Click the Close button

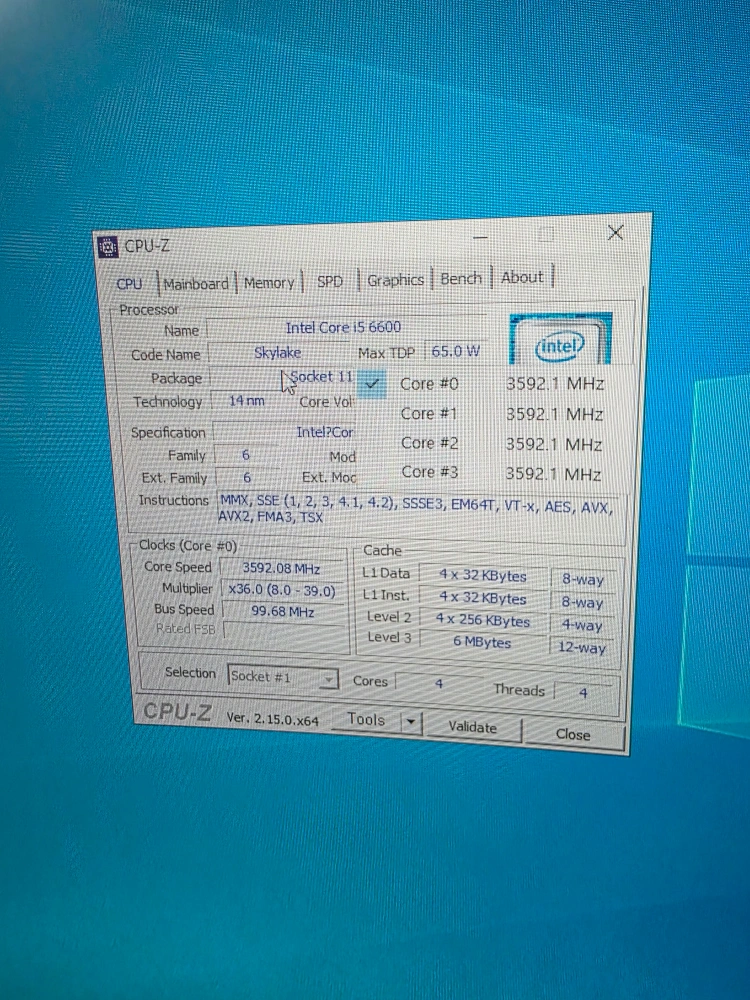point(573,735)
